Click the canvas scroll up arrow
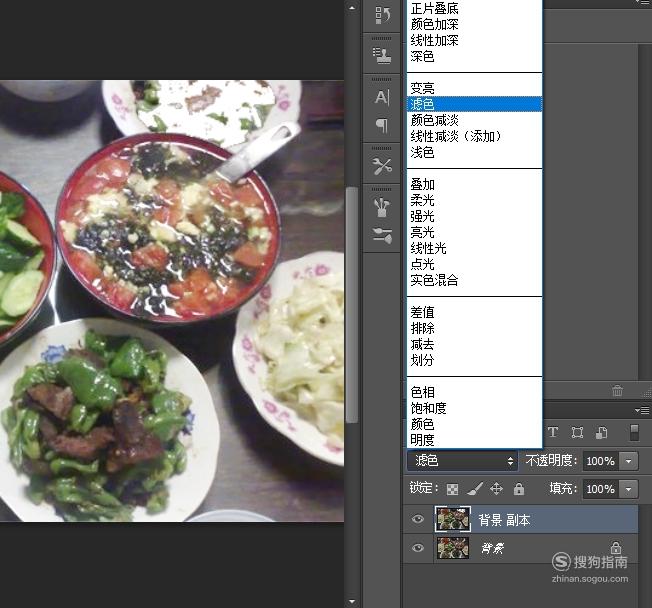Viewport: 652px width, 608px height. click(352, 7)
